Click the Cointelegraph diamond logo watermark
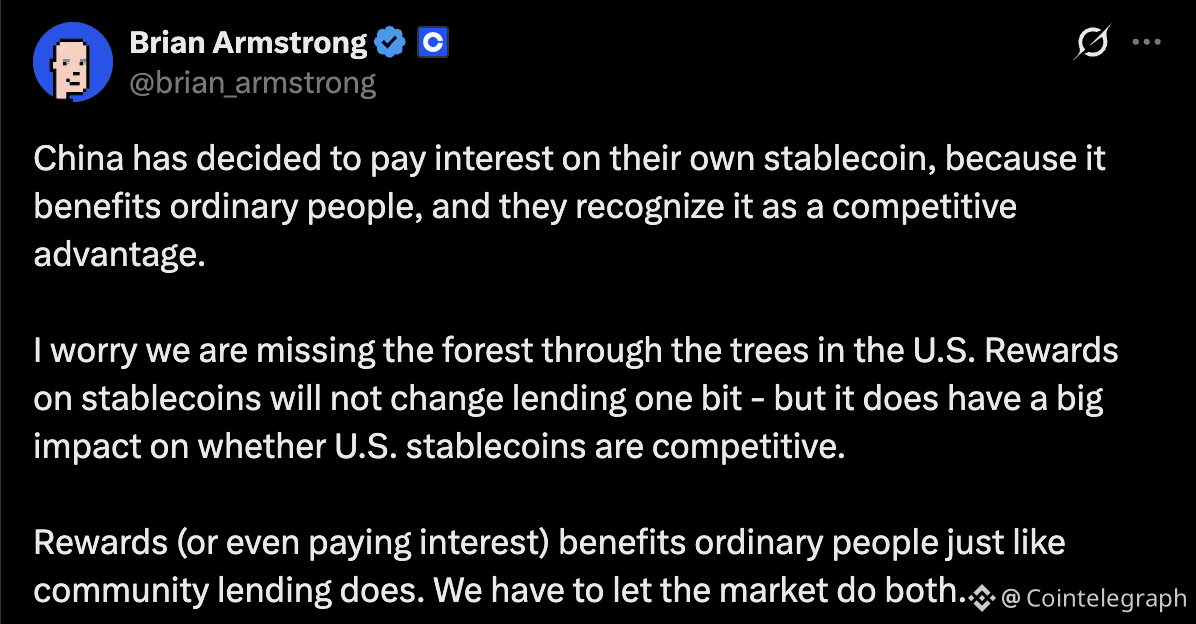 click(x=979, y=599)
